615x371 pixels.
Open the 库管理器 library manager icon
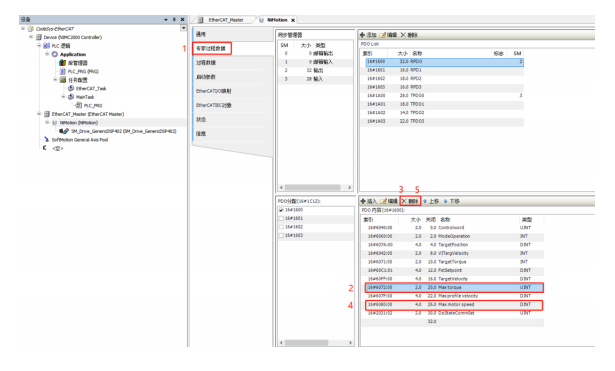62,63
